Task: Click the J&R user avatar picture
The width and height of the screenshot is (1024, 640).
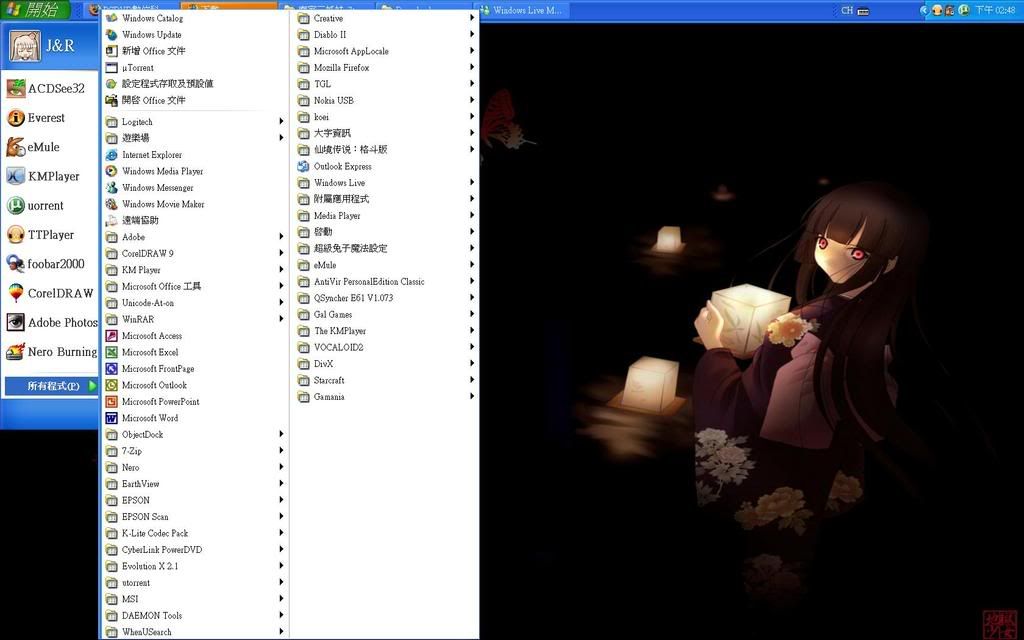Action: 25,46
